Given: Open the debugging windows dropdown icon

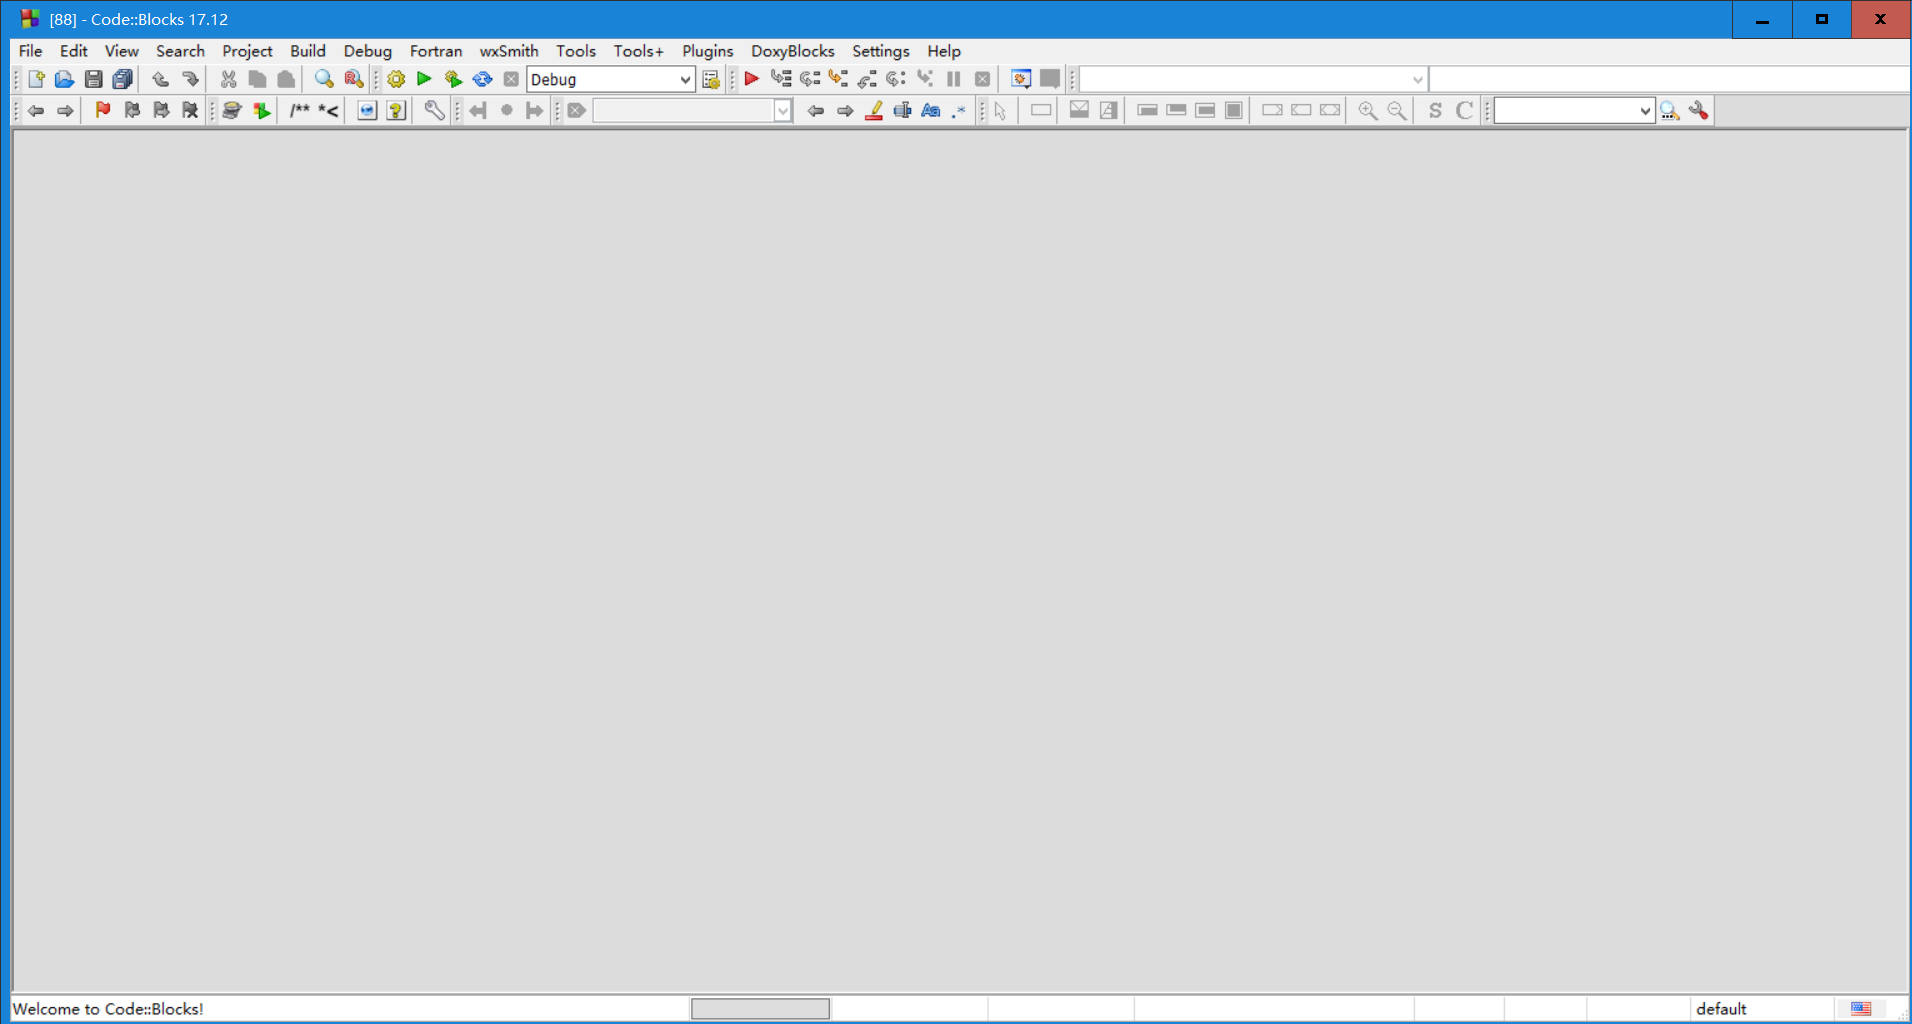Looking at the screenshot, I should (1021, 79).
